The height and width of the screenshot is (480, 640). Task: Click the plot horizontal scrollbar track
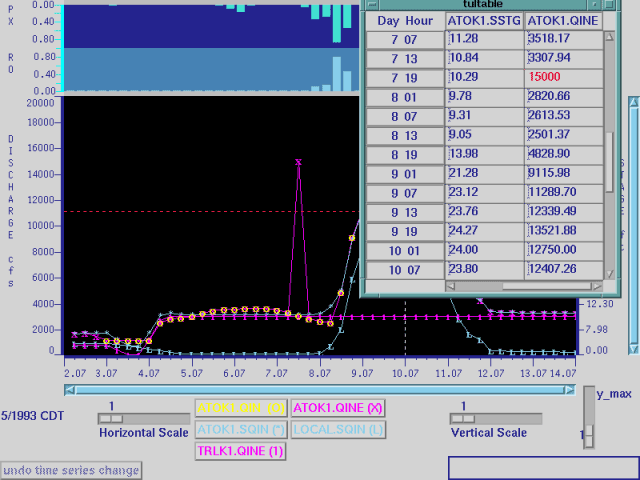tap(320, 390)
